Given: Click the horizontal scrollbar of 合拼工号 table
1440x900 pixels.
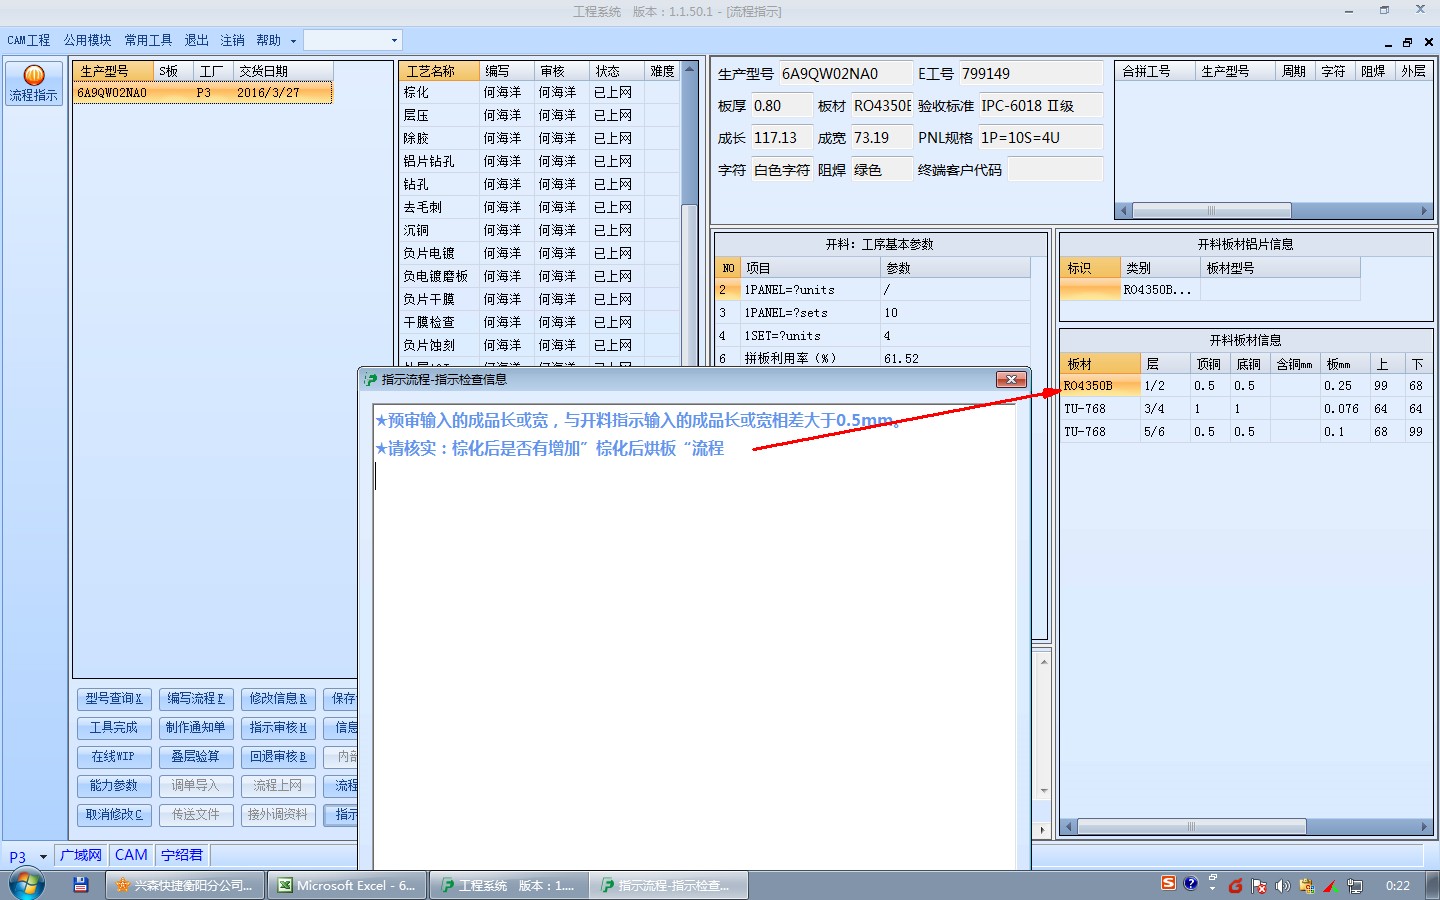Looking at the screenshot, I should tap(1274, 211).
